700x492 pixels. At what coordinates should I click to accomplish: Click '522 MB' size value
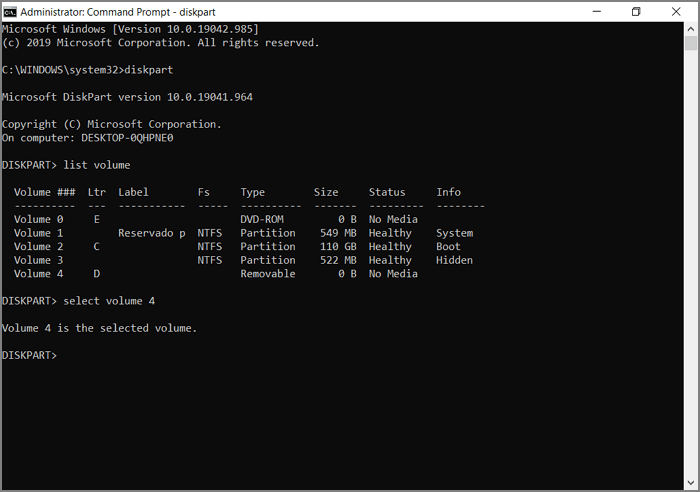pyautogui.click(x=338, y=260)
